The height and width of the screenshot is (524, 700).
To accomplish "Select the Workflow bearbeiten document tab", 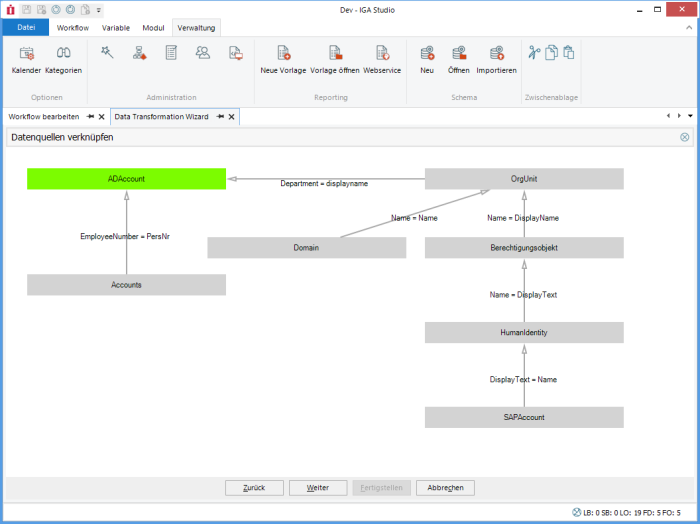I will [44, 117].
